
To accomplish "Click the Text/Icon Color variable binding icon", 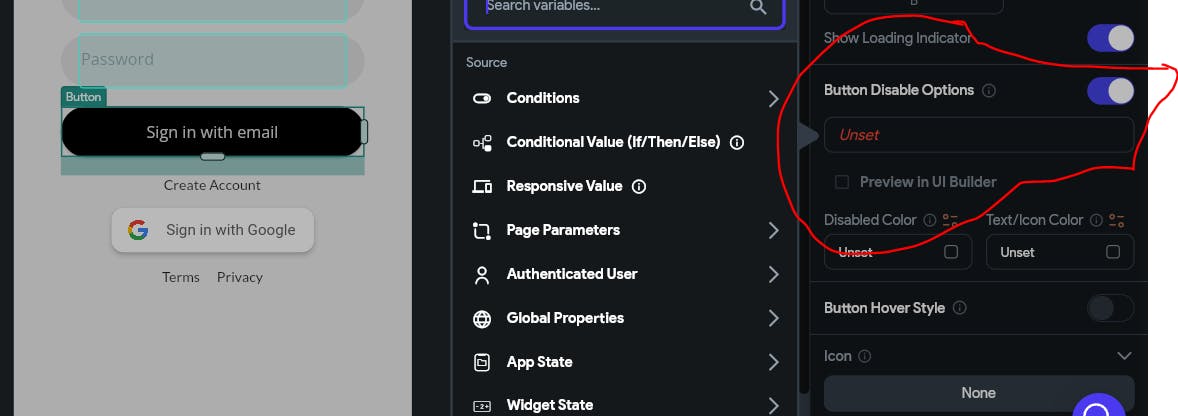I will point(1117,221).
